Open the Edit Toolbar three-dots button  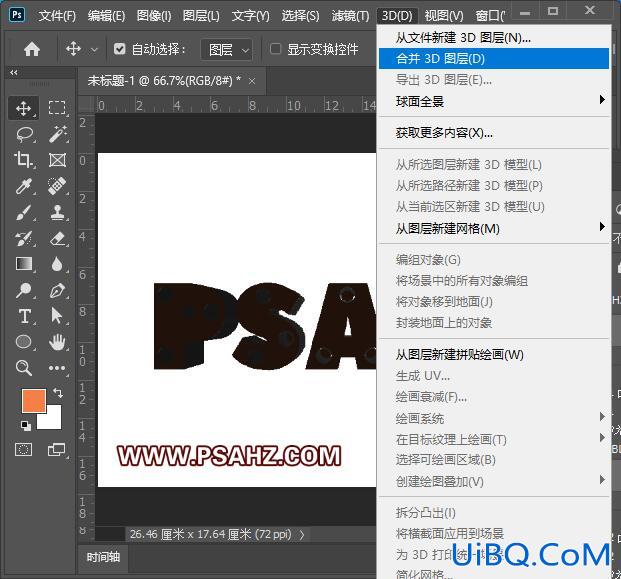pos(57,368)
